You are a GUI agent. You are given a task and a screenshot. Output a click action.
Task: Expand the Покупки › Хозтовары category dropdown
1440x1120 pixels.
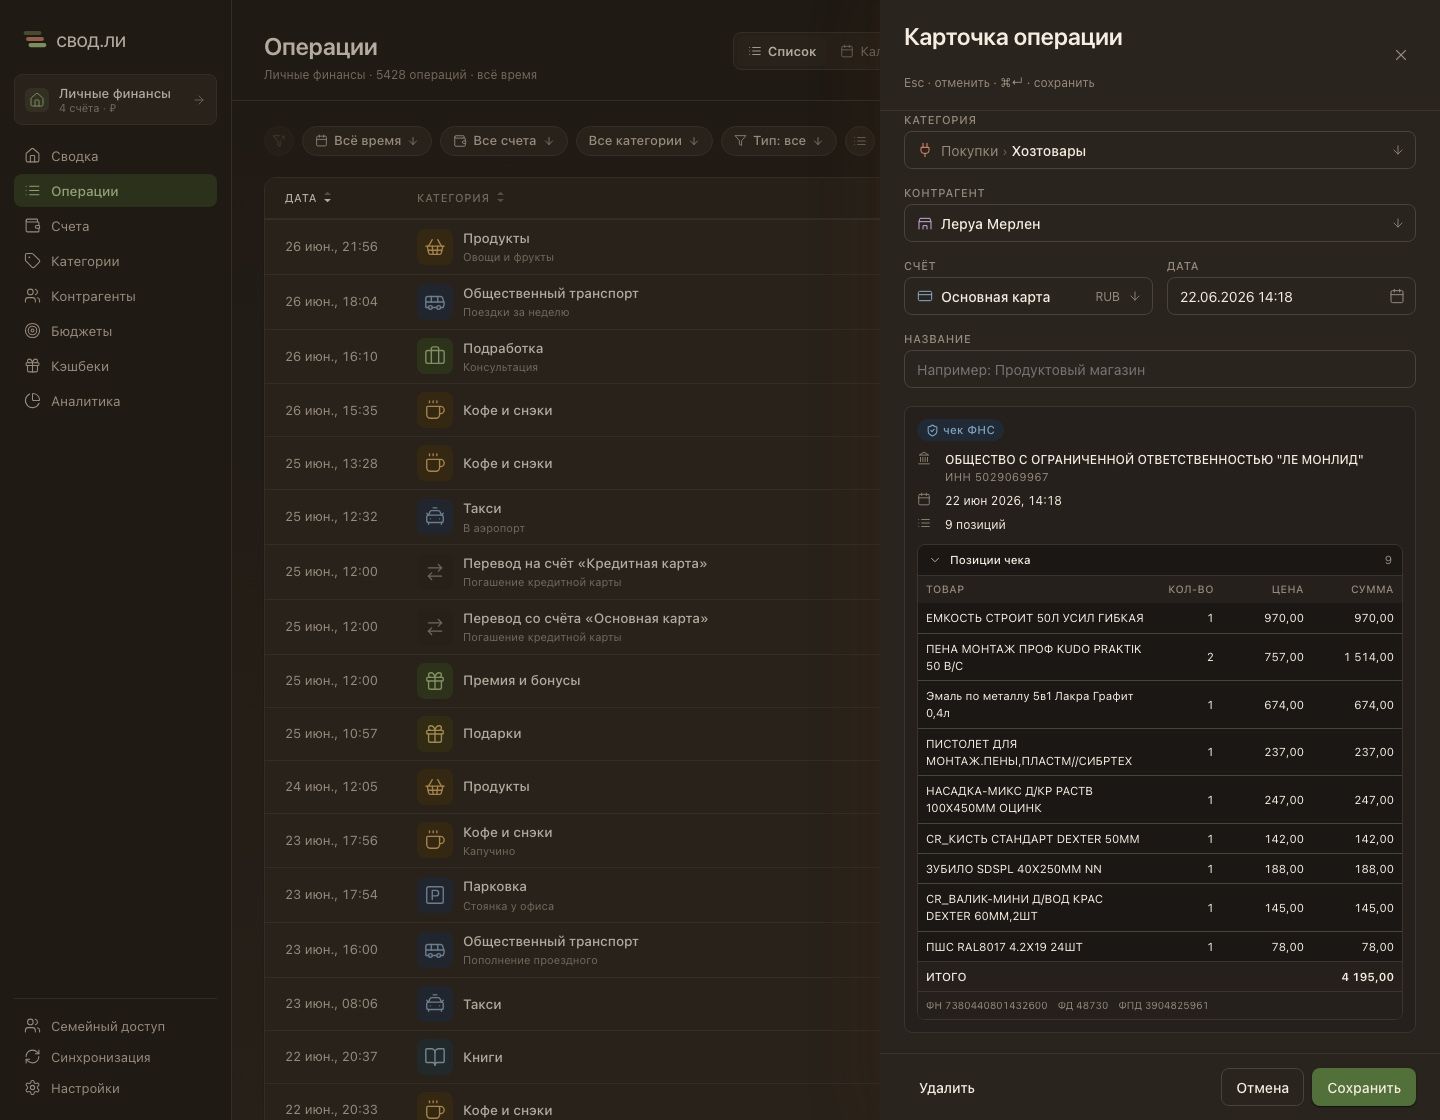click(1160, 151)
